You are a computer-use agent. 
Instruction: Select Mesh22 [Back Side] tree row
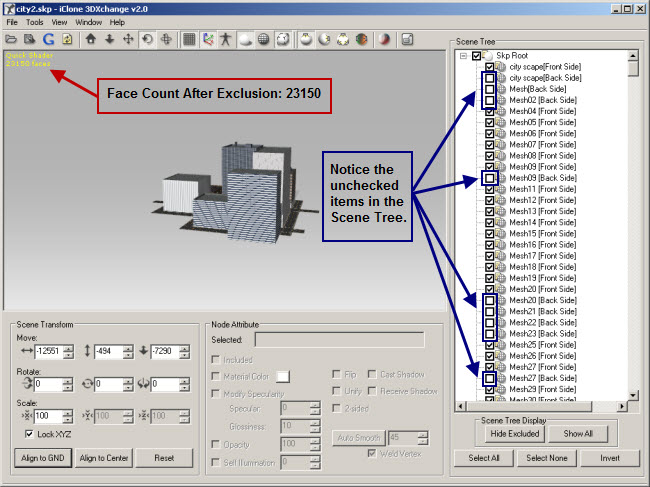(x=543, y=323)
